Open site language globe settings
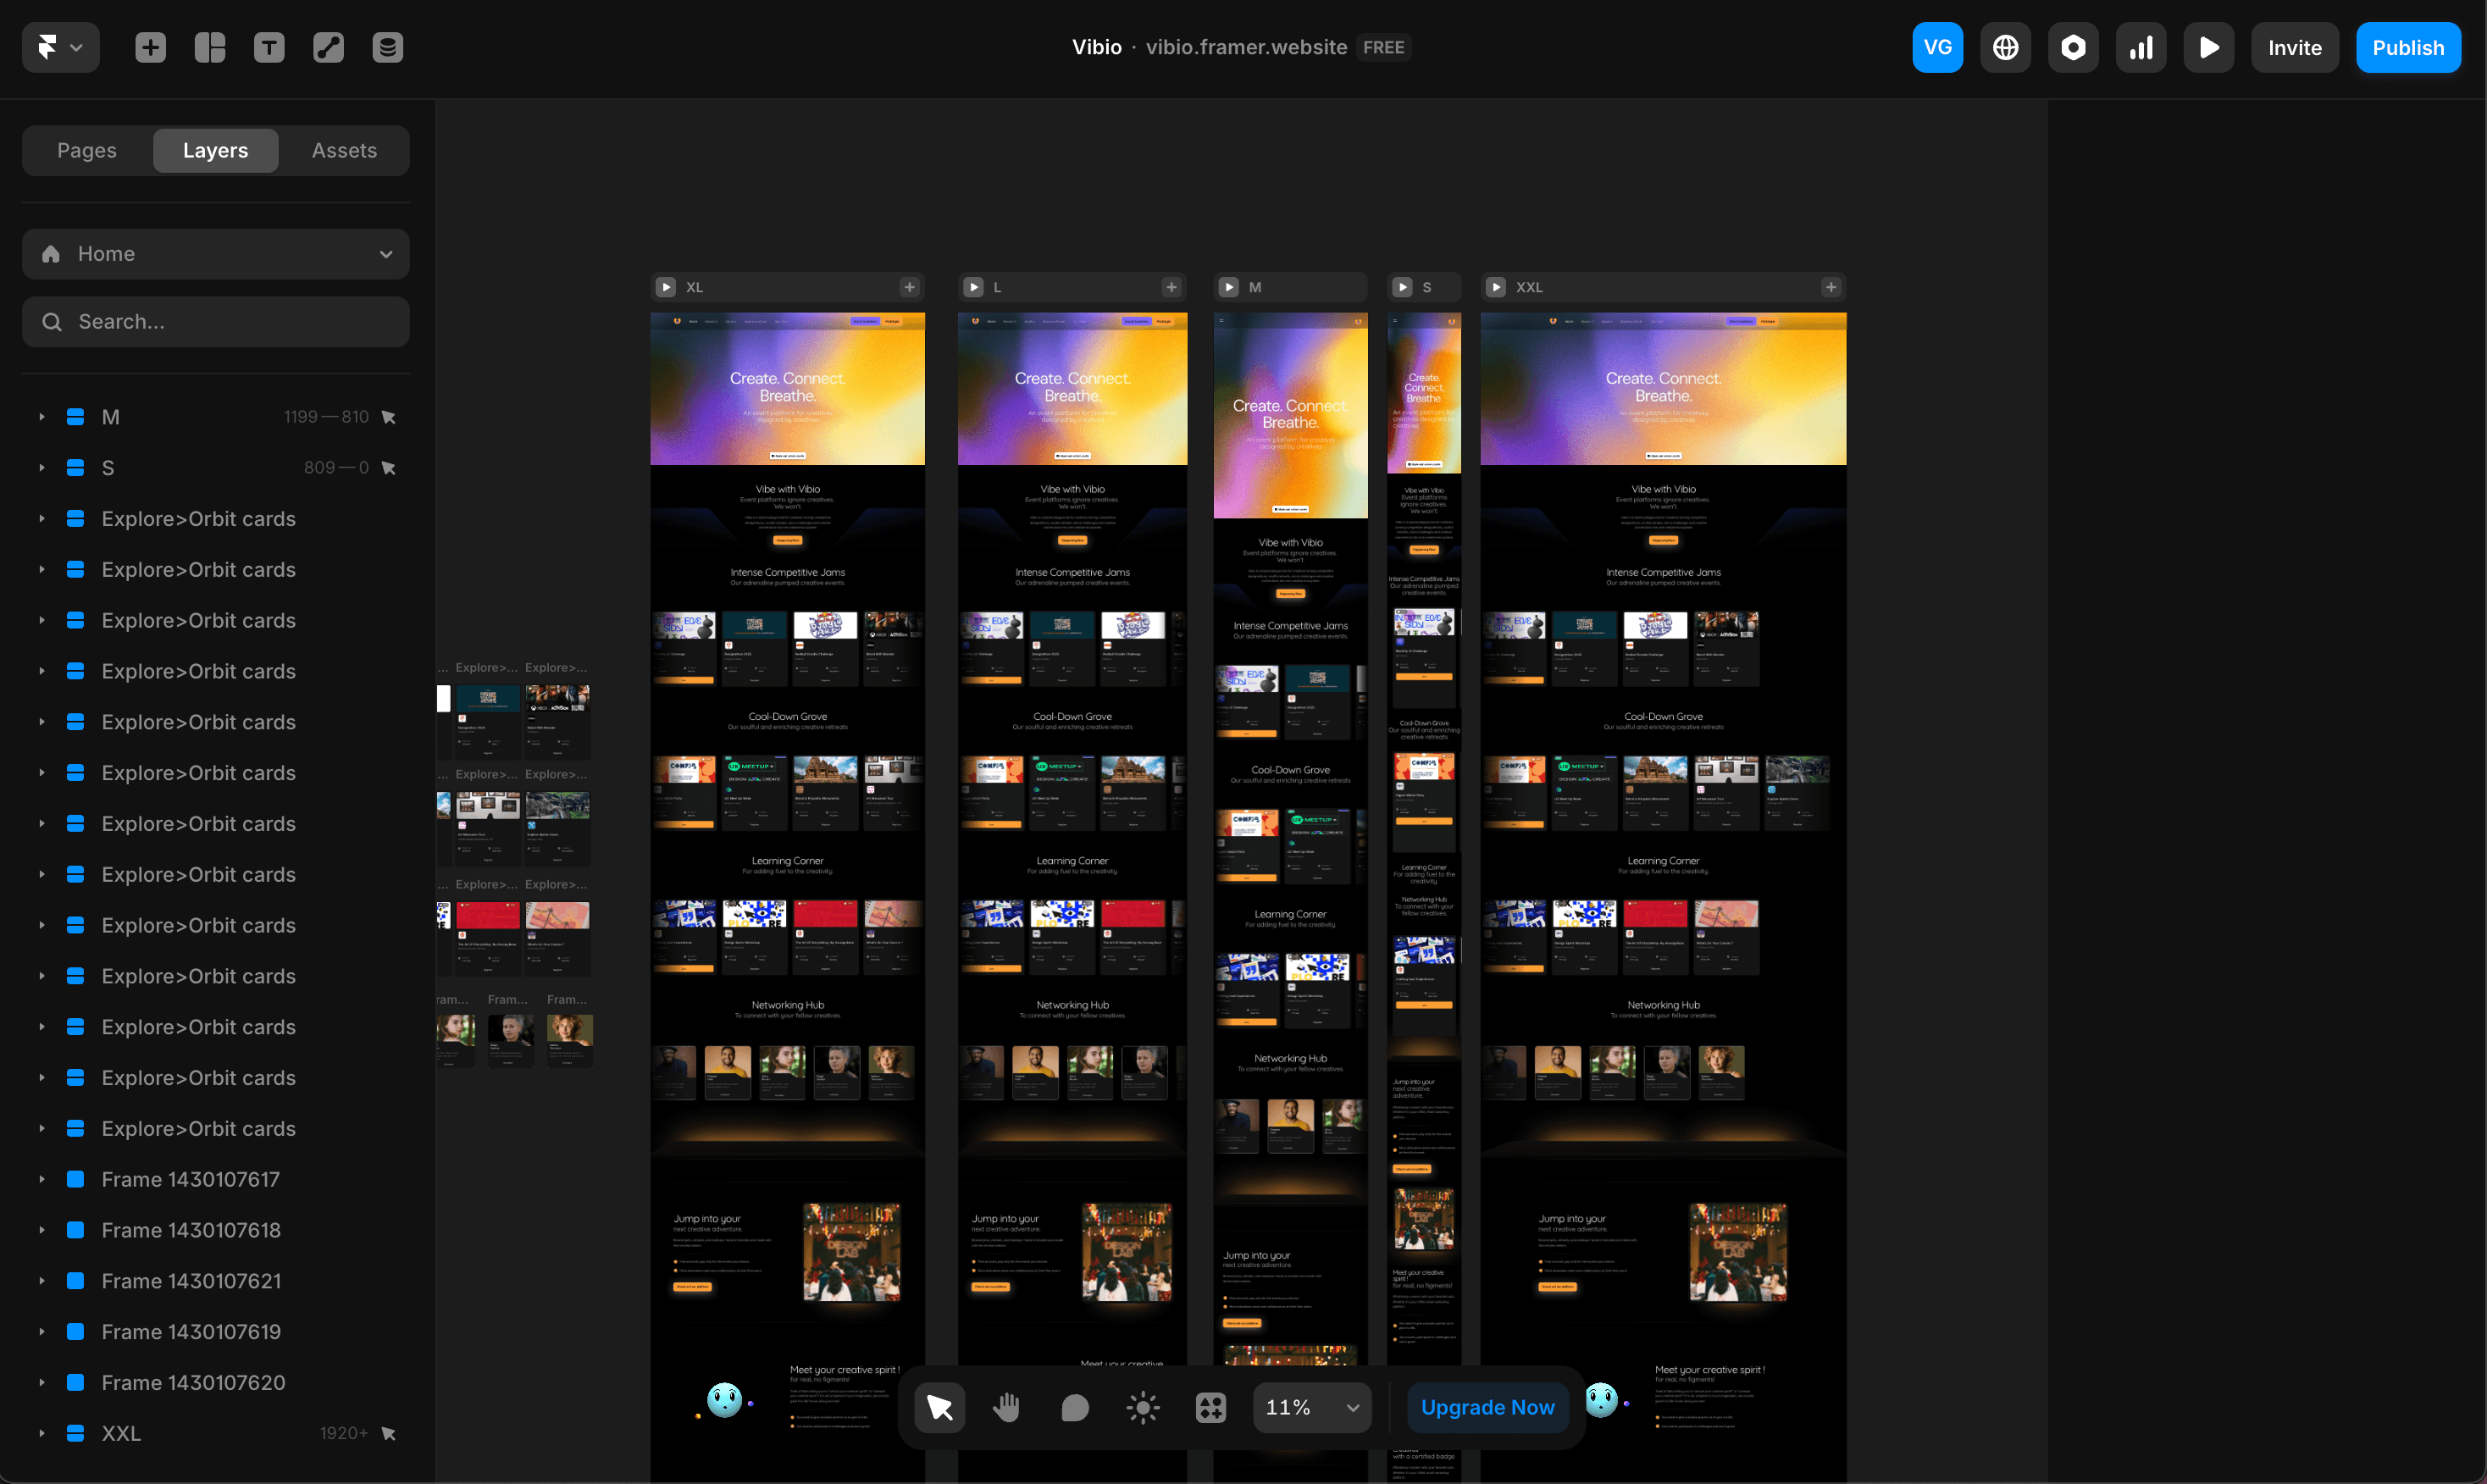The width and height of the screenshot is (2487, 1484). (x=2005, y=47)
